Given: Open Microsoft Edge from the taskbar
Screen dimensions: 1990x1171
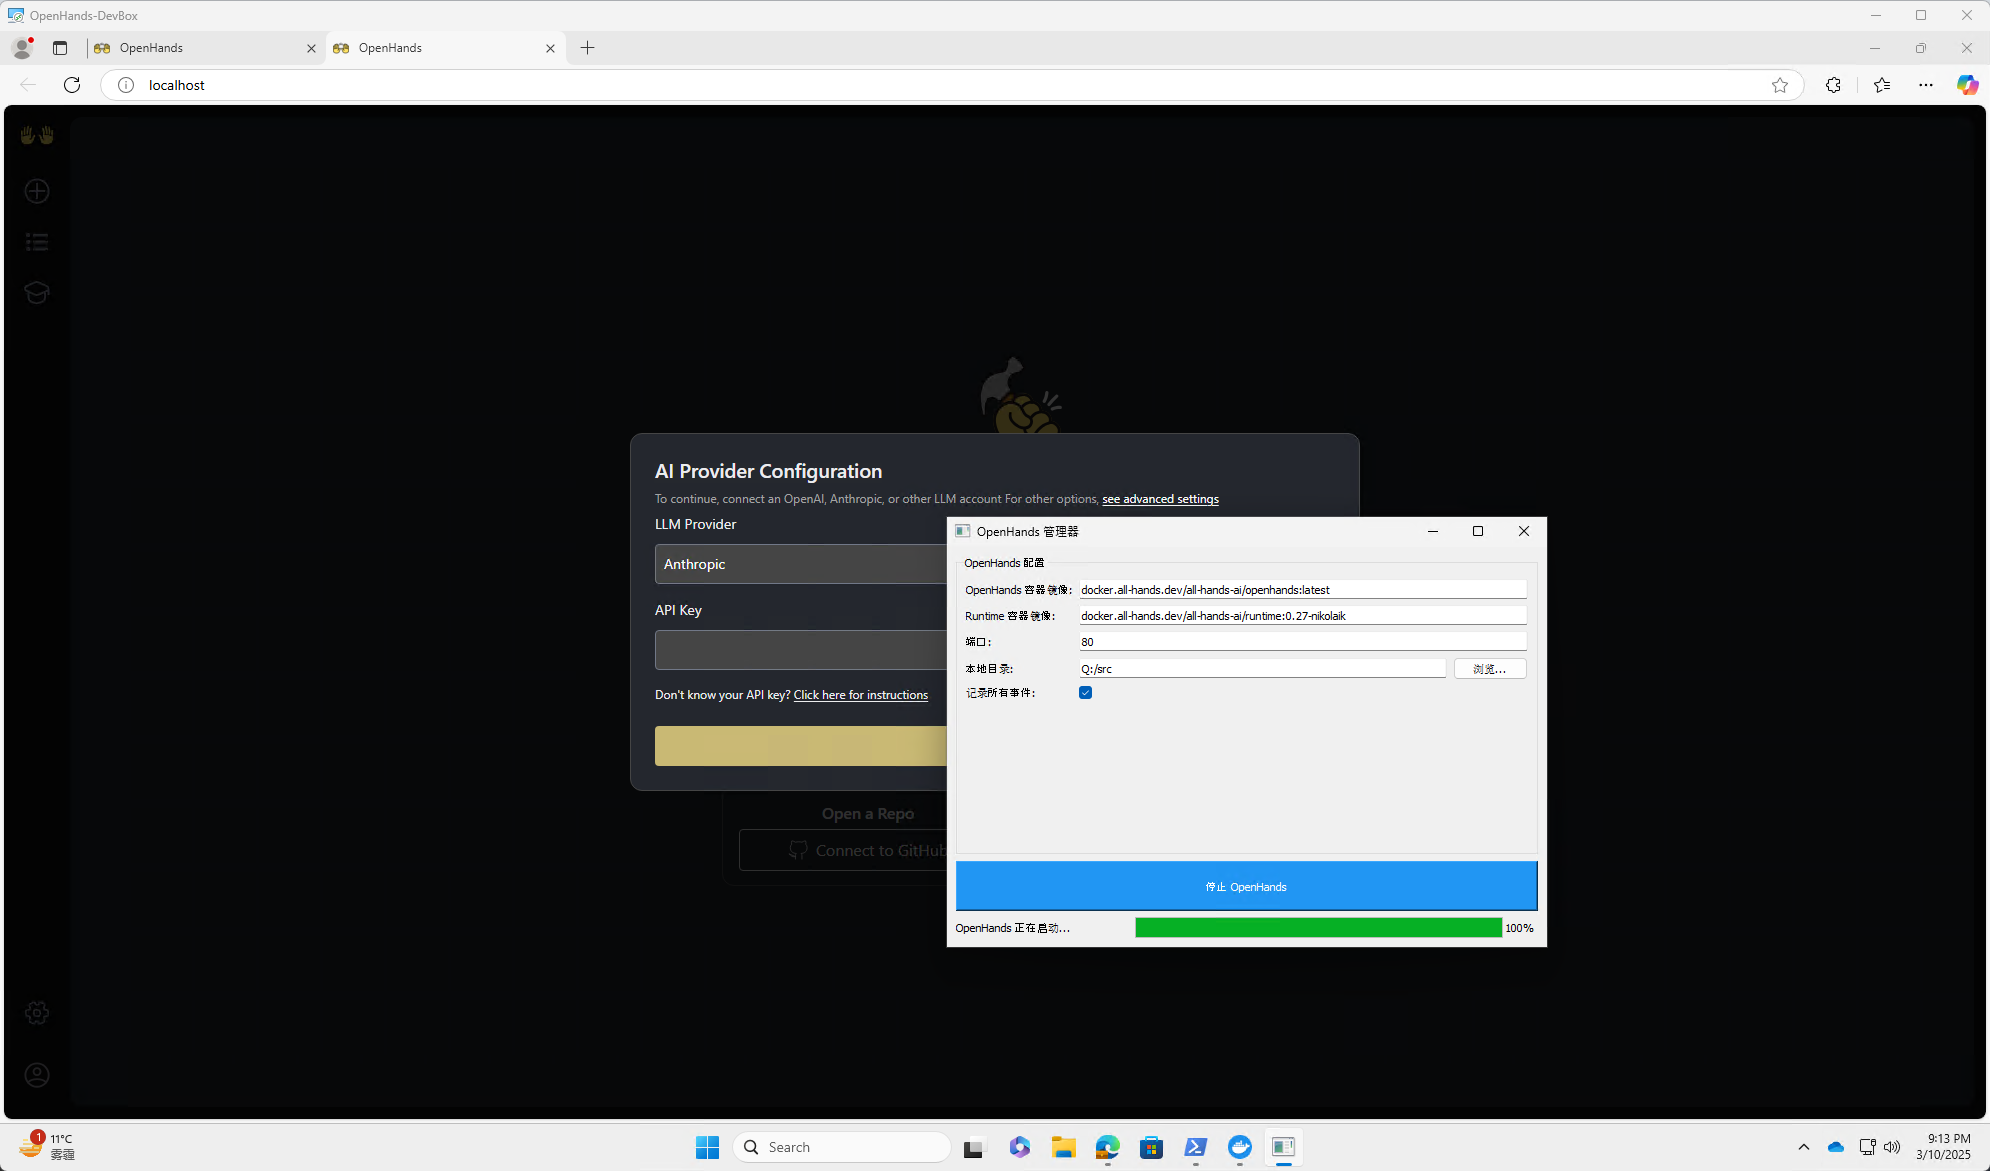Looking at the screenshot, I should coord(1107,1147).
